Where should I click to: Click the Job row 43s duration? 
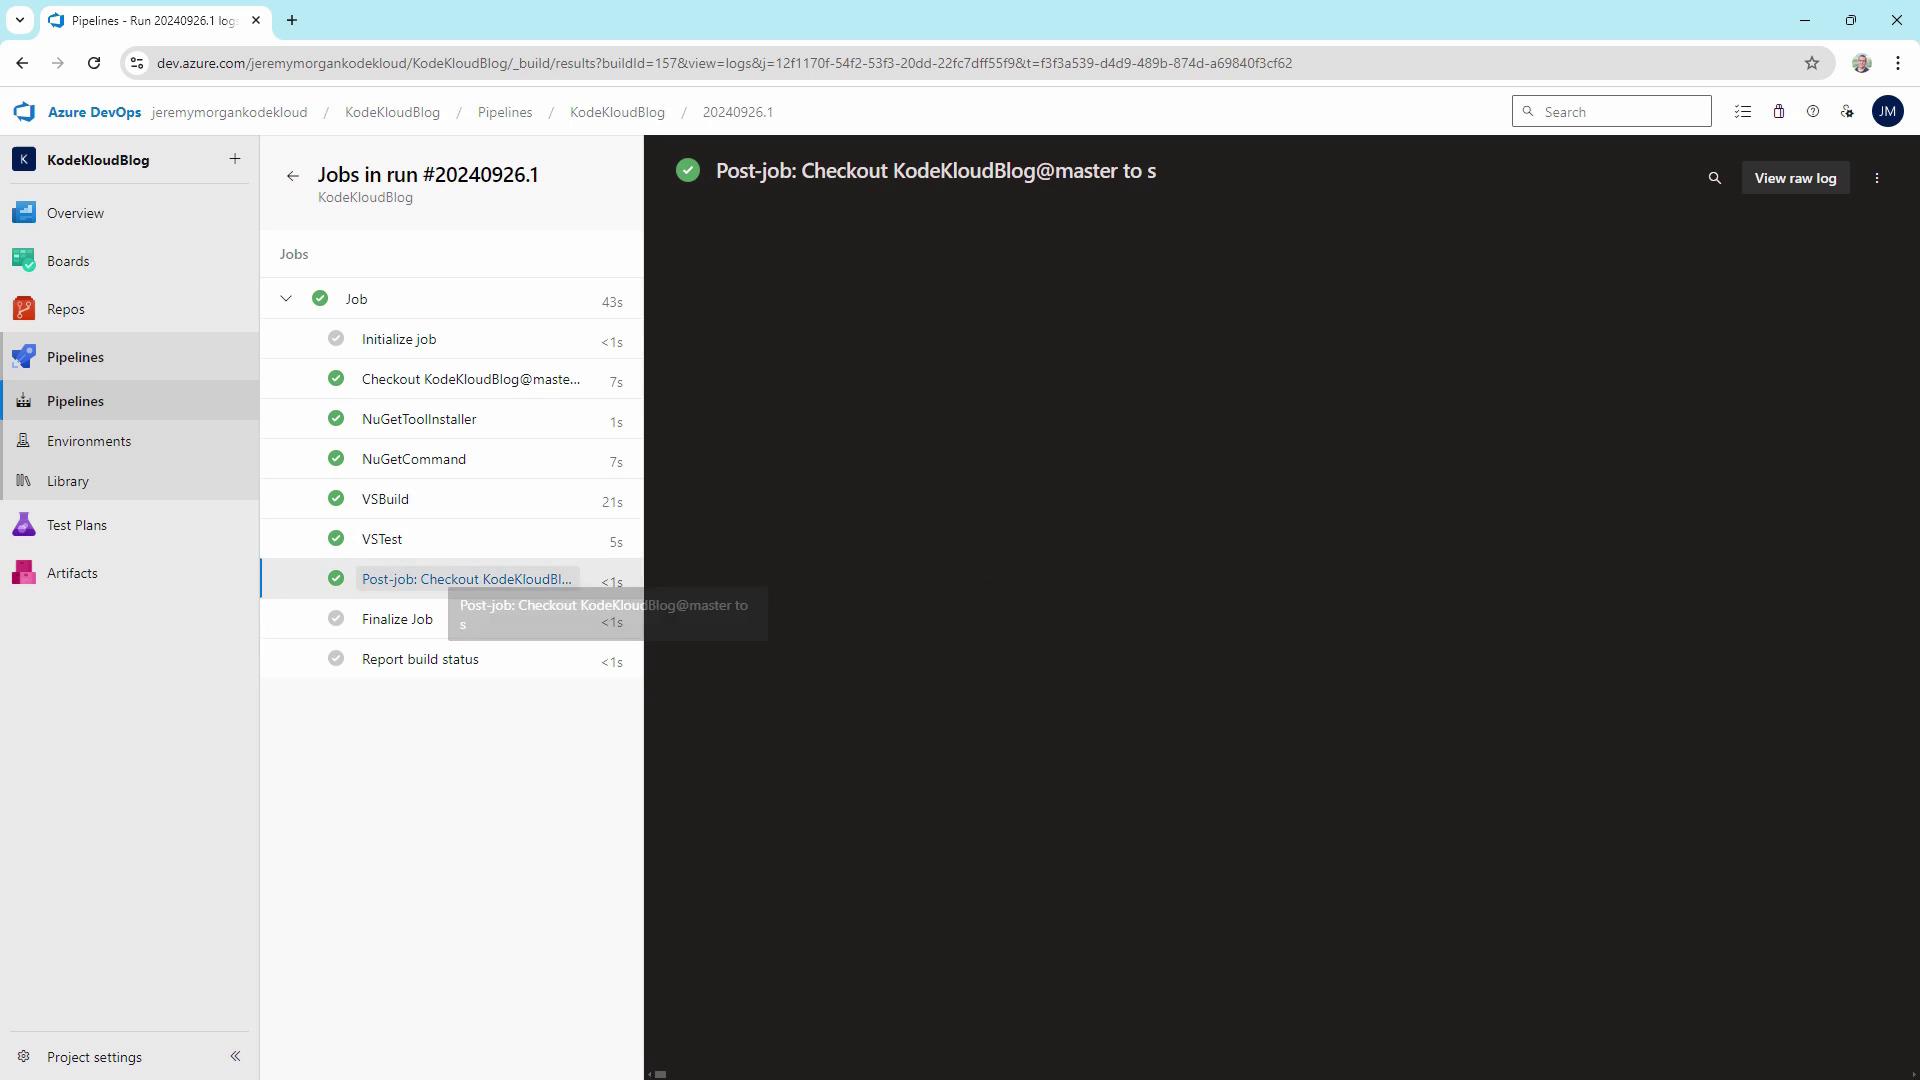pos(612,302)
